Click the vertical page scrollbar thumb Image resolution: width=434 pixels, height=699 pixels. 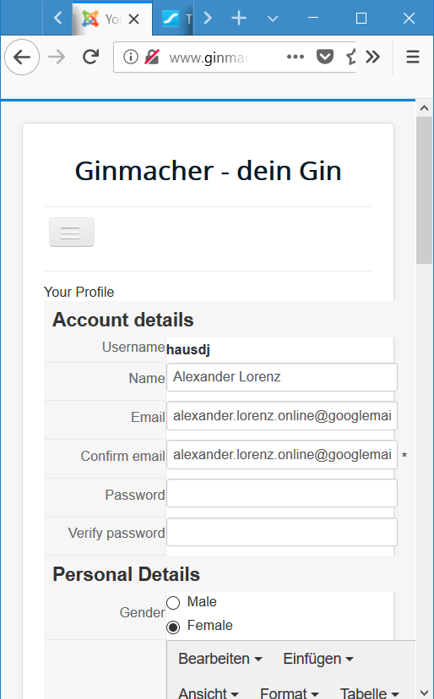(424, 191)
